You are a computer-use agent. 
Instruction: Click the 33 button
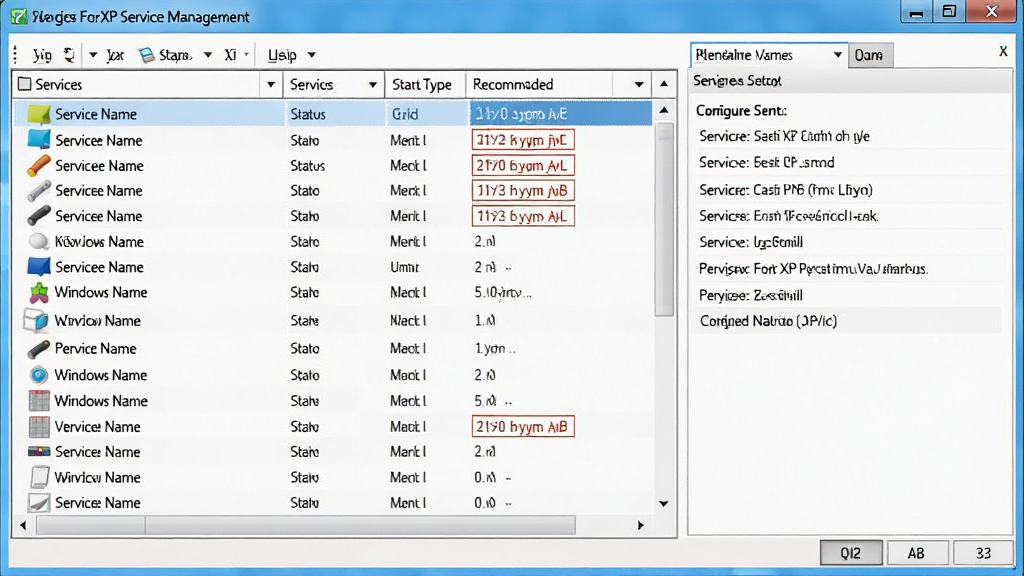point(984,552)
